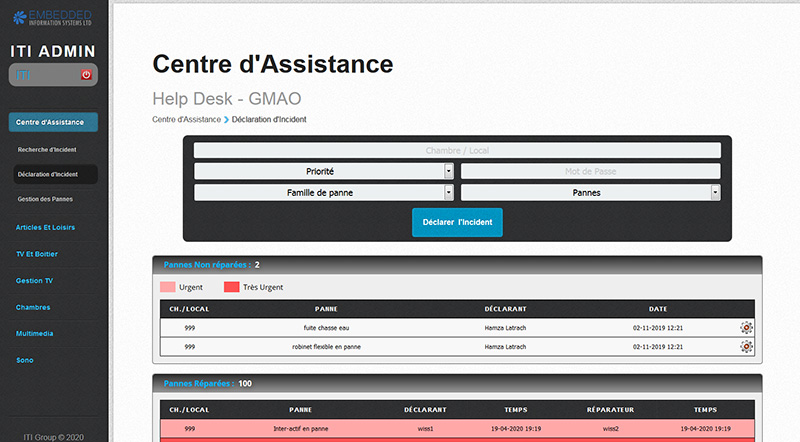The height and width of the screenshot is (442, 800).
Task: Open the TV Et Boitier section
Action: (38, 254)
